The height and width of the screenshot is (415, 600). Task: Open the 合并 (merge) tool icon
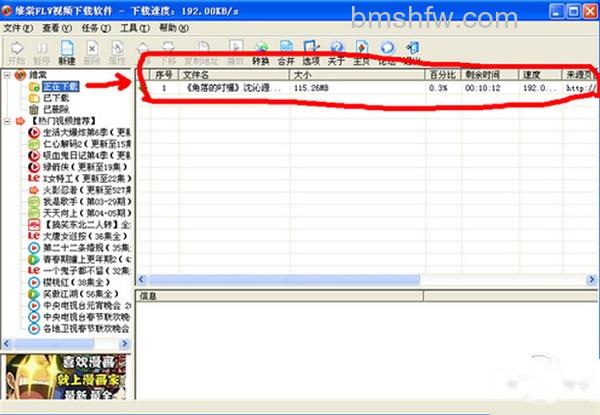286,48
